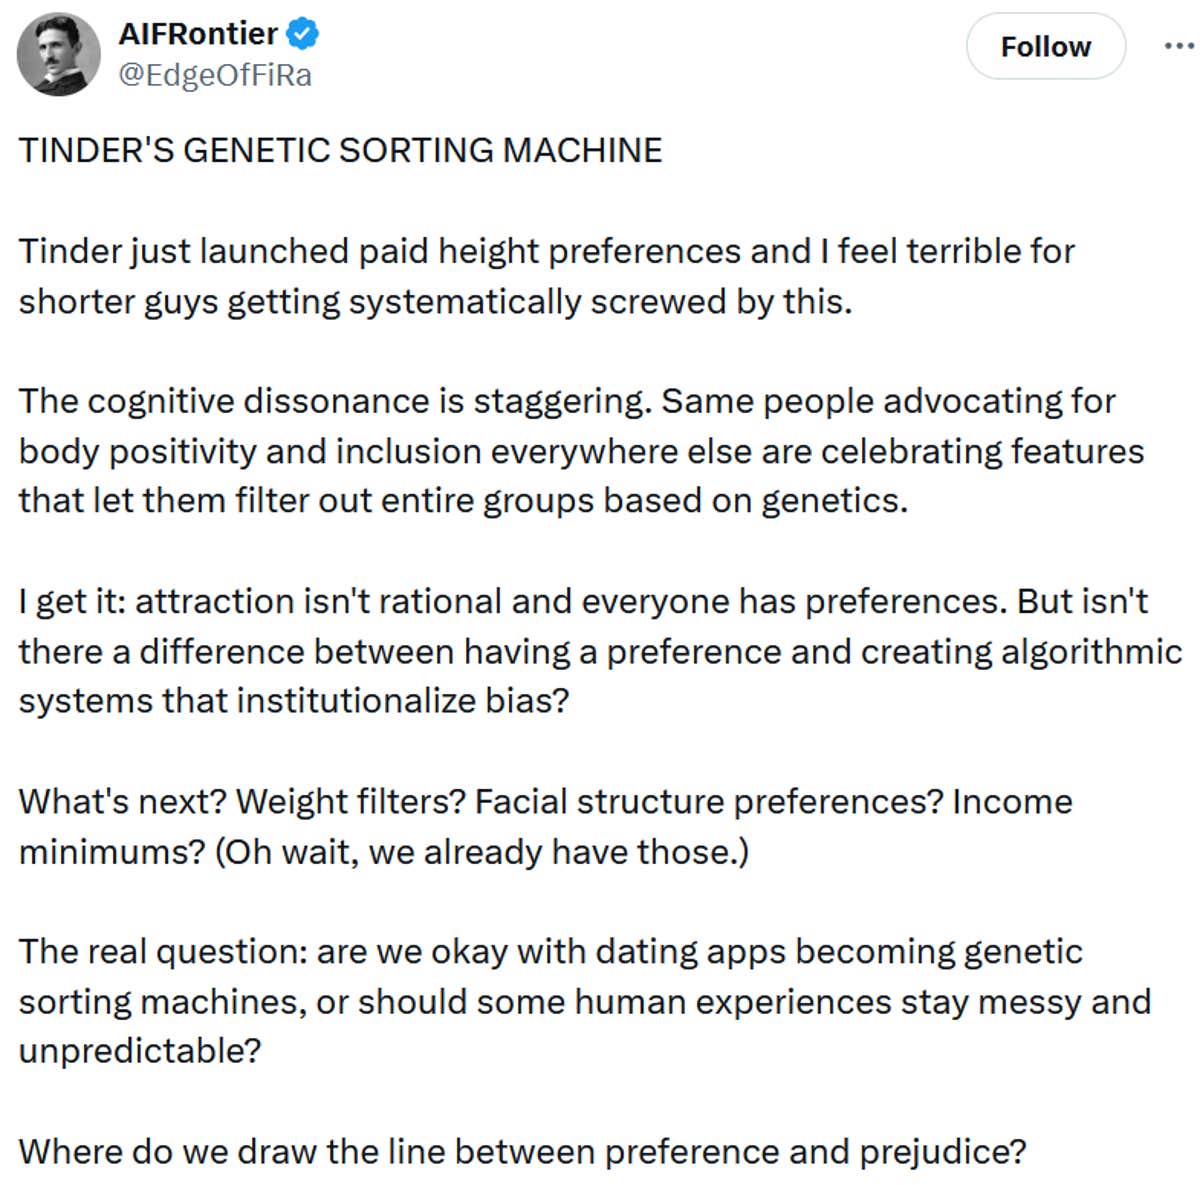Image resolution: width=1200 pixels, height=1185 pixels.
Task: Click the username area under AIFRontier
Action: click(213, 73)
